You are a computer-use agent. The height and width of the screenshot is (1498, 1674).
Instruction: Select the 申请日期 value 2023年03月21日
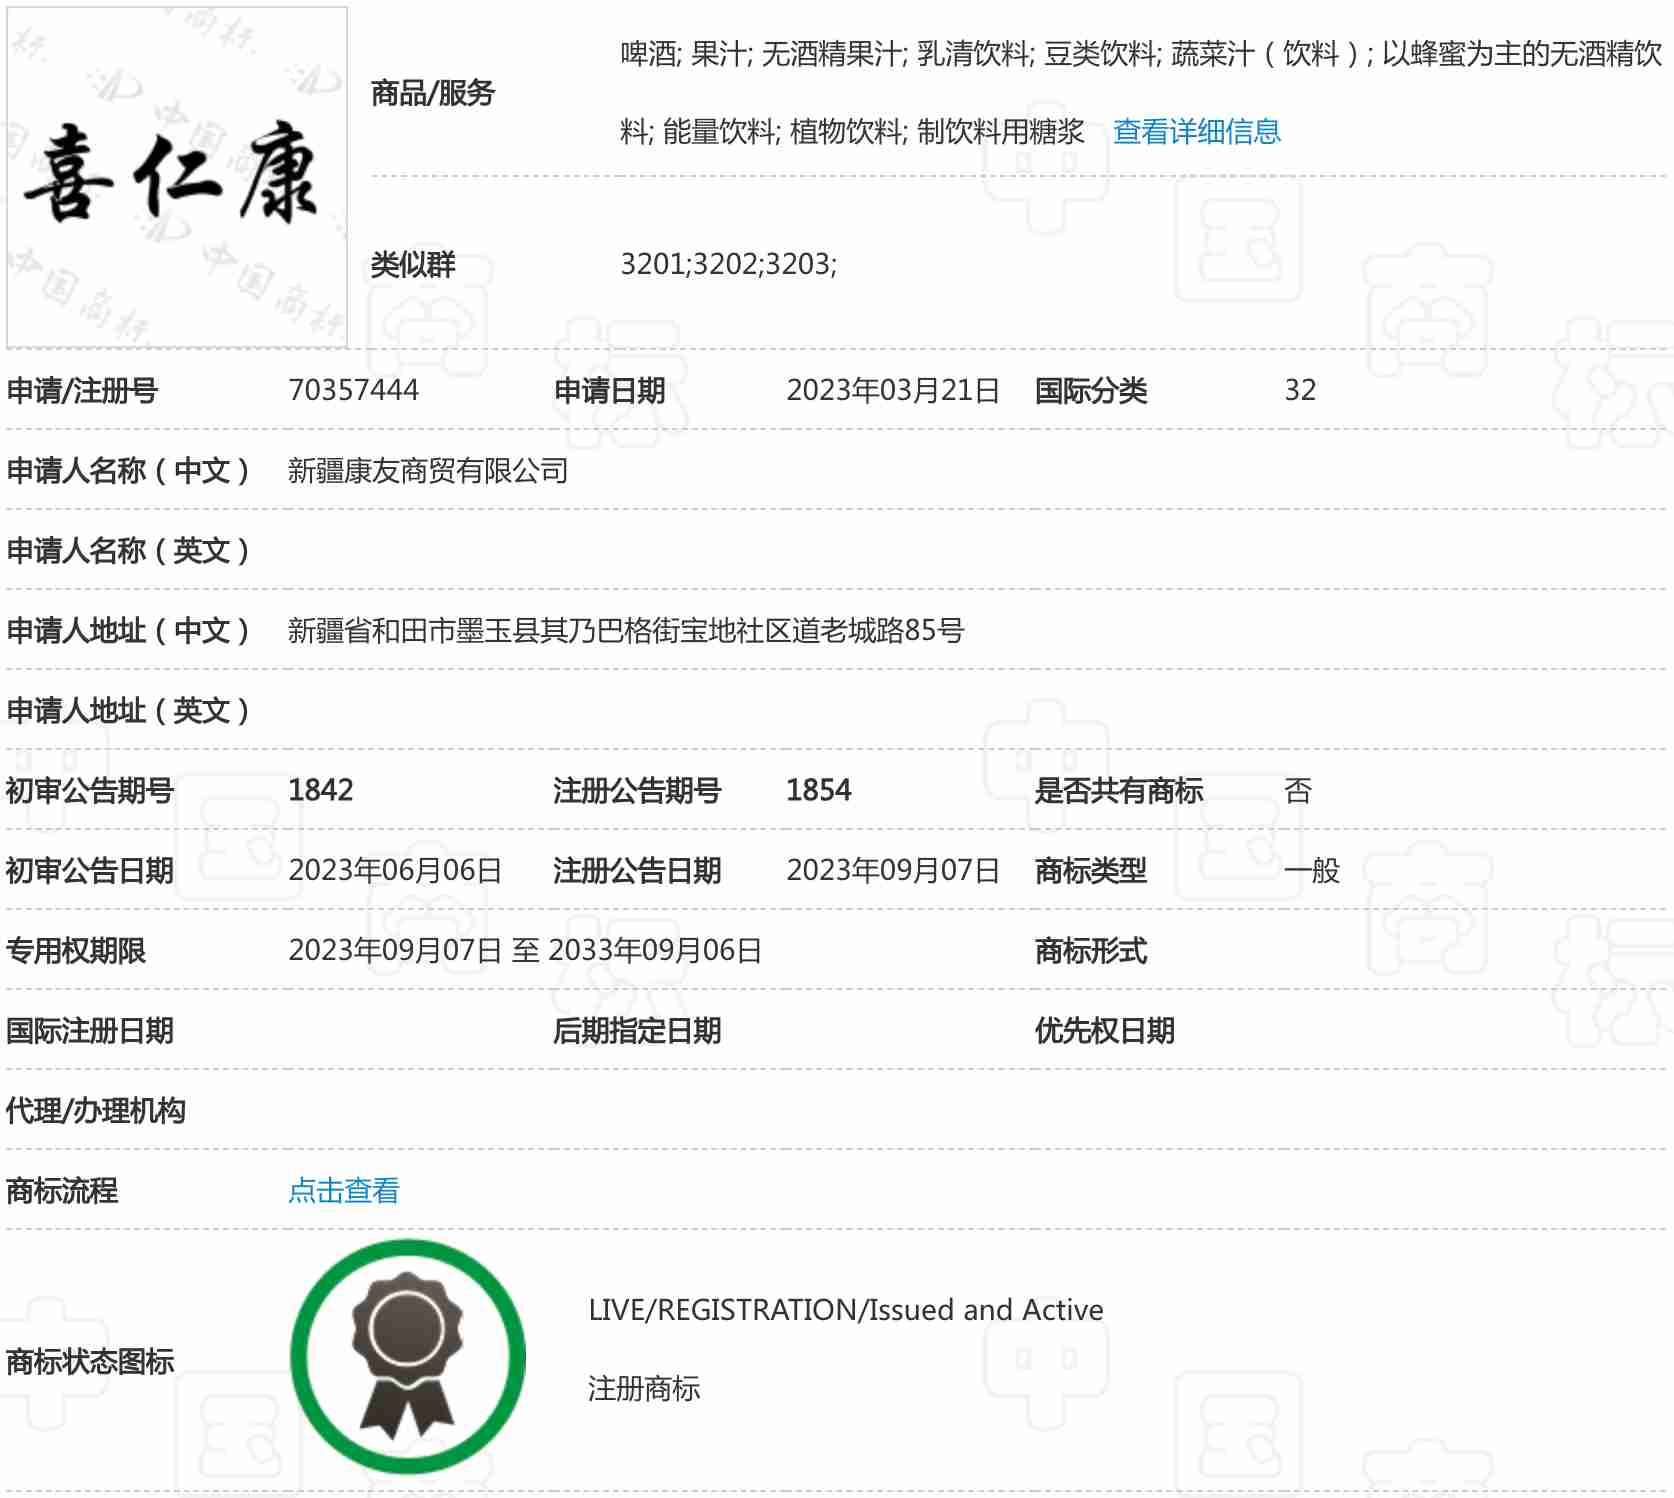tap(892, 390)
